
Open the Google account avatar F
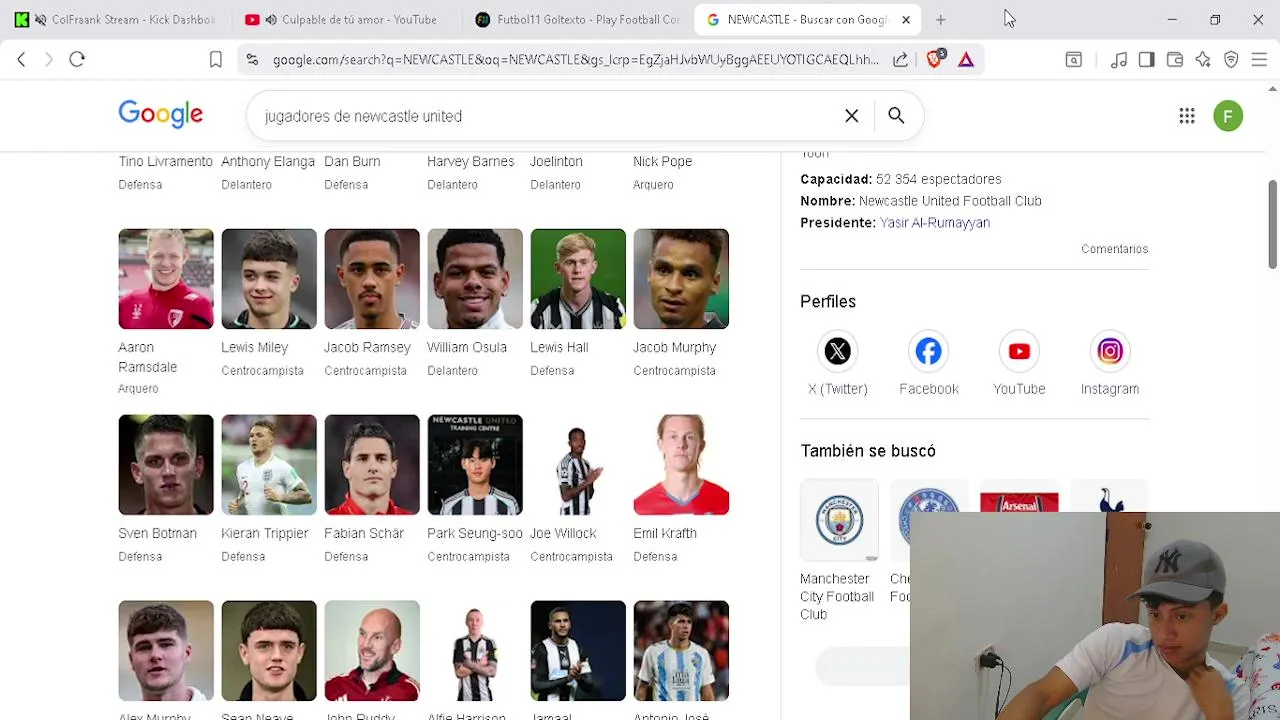coord(1228,116)
